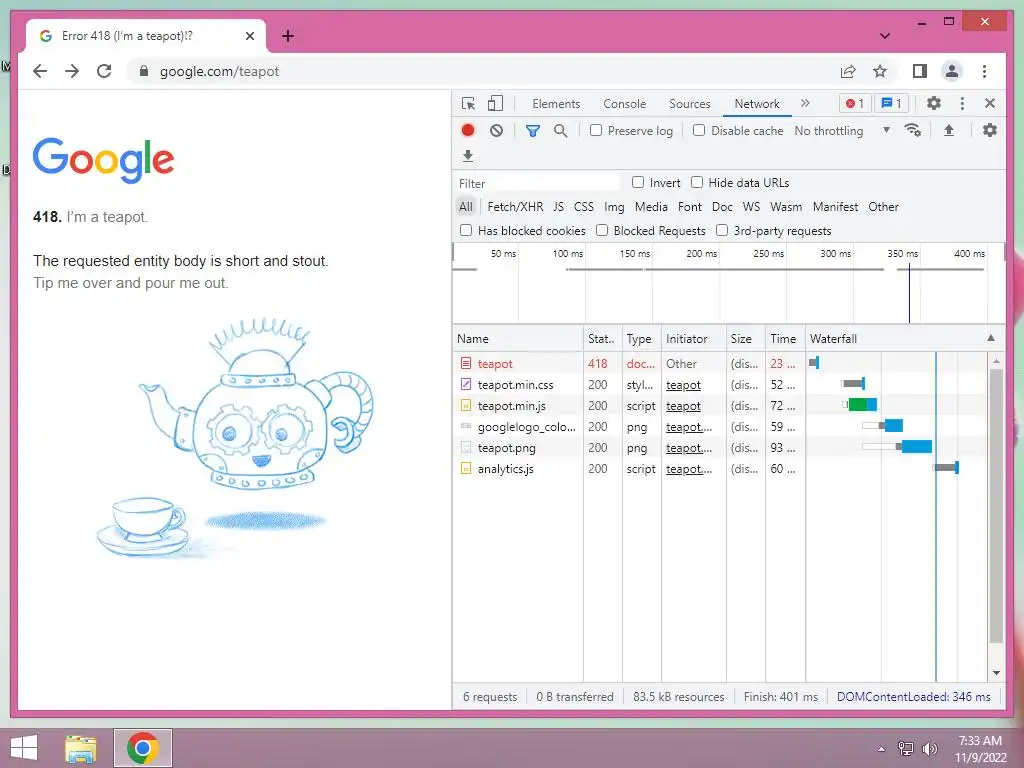Click the blue issues count badge
The image size is (1024, 768).
891,103
